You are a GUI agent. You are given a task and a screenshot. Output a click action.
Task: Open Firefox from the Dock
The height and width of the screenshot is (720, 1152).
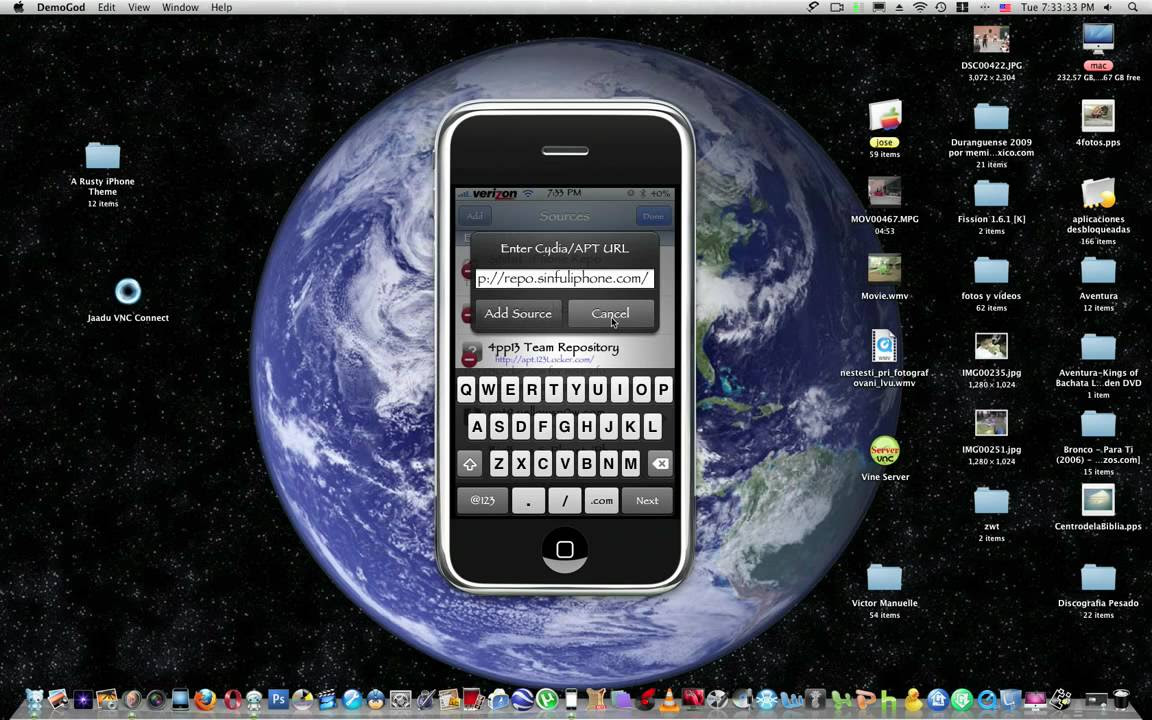(x=205, y=699)
